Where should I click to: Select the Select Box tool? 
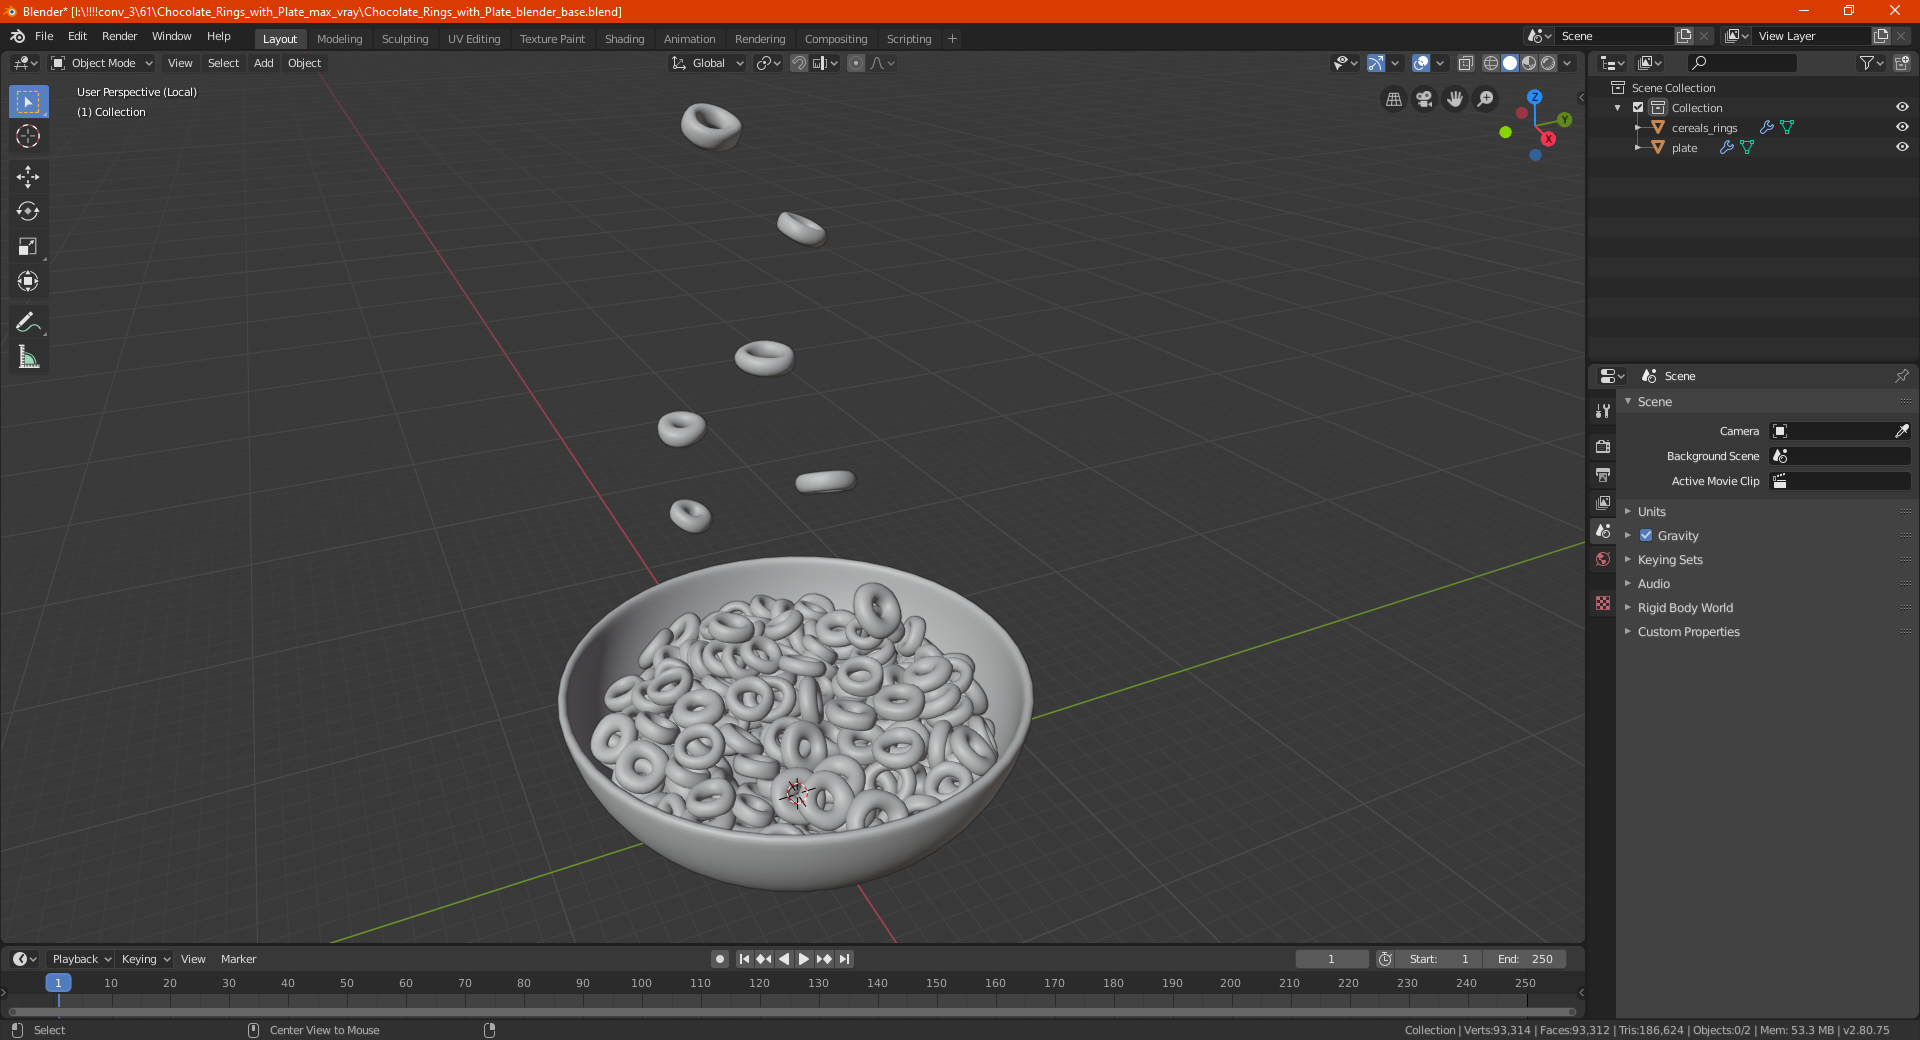28,102
